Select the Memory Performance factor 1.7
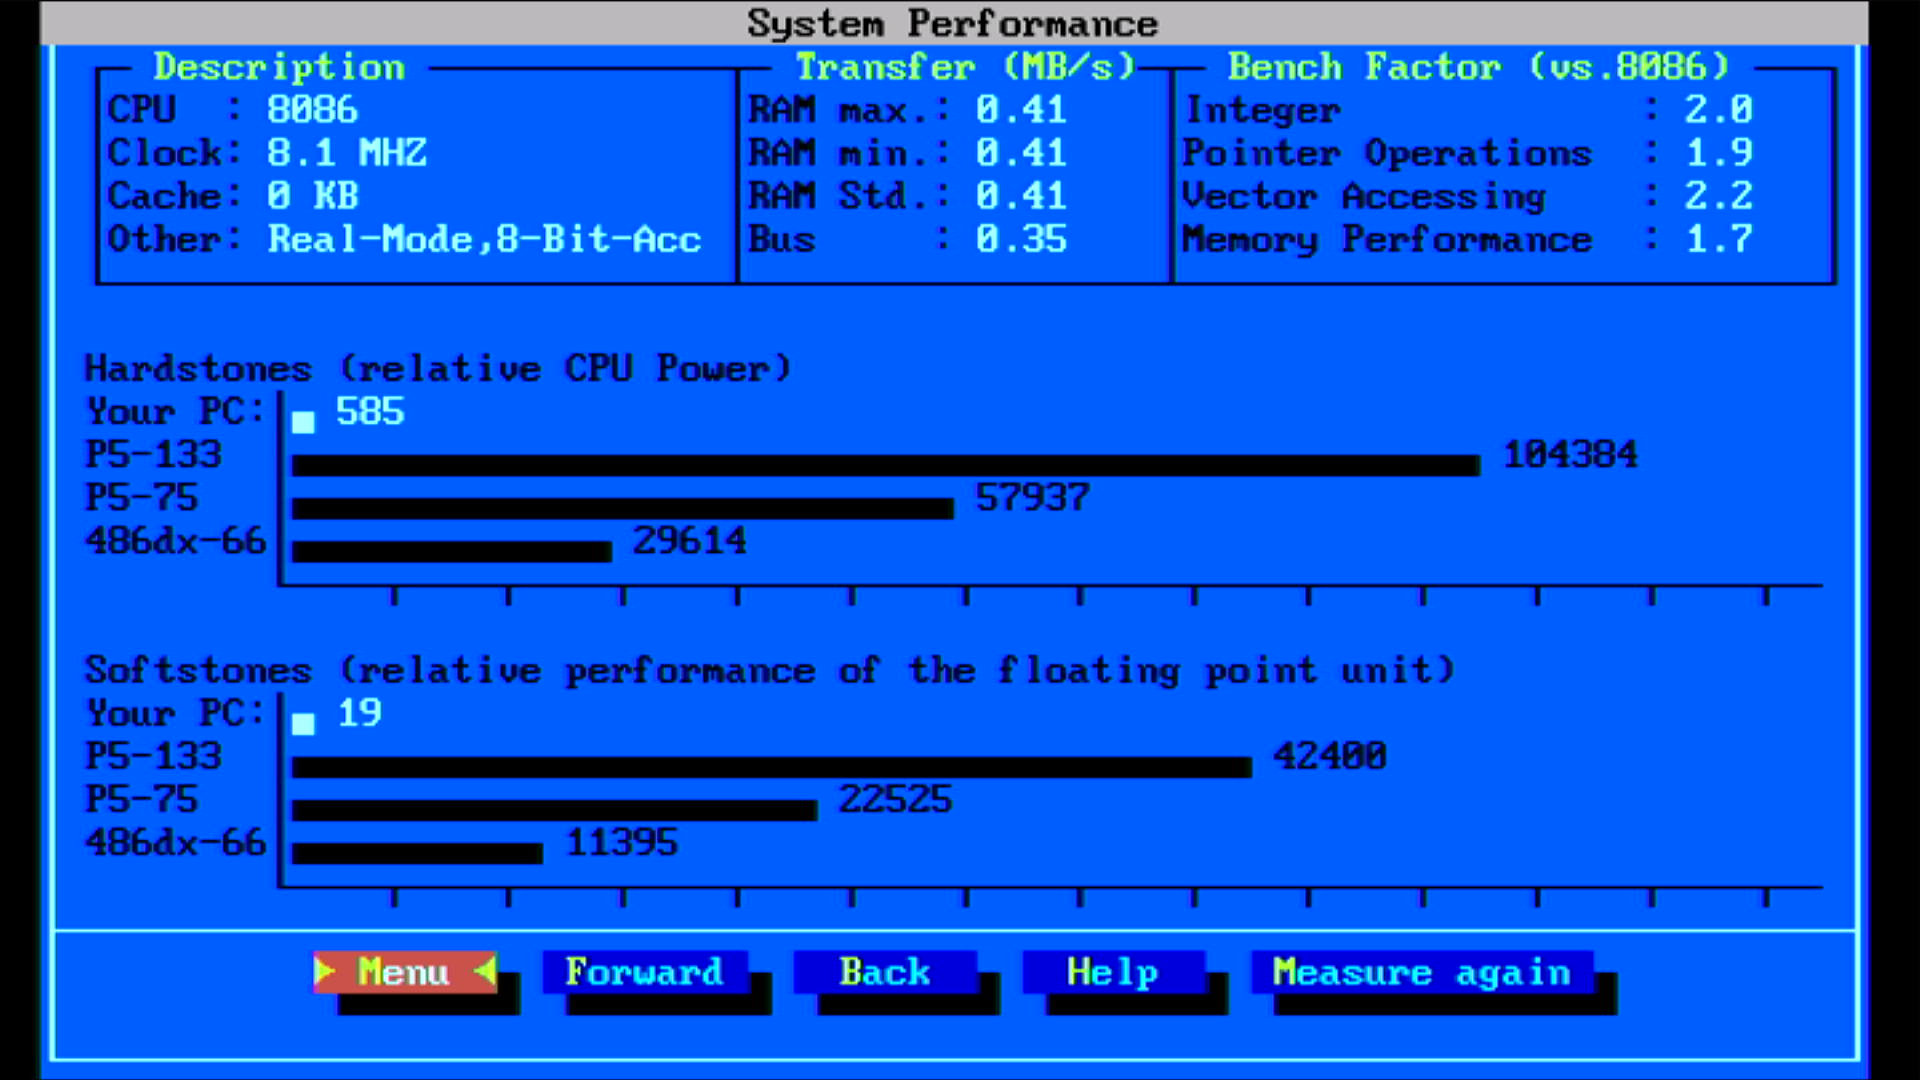 (x=1718, y=239)
